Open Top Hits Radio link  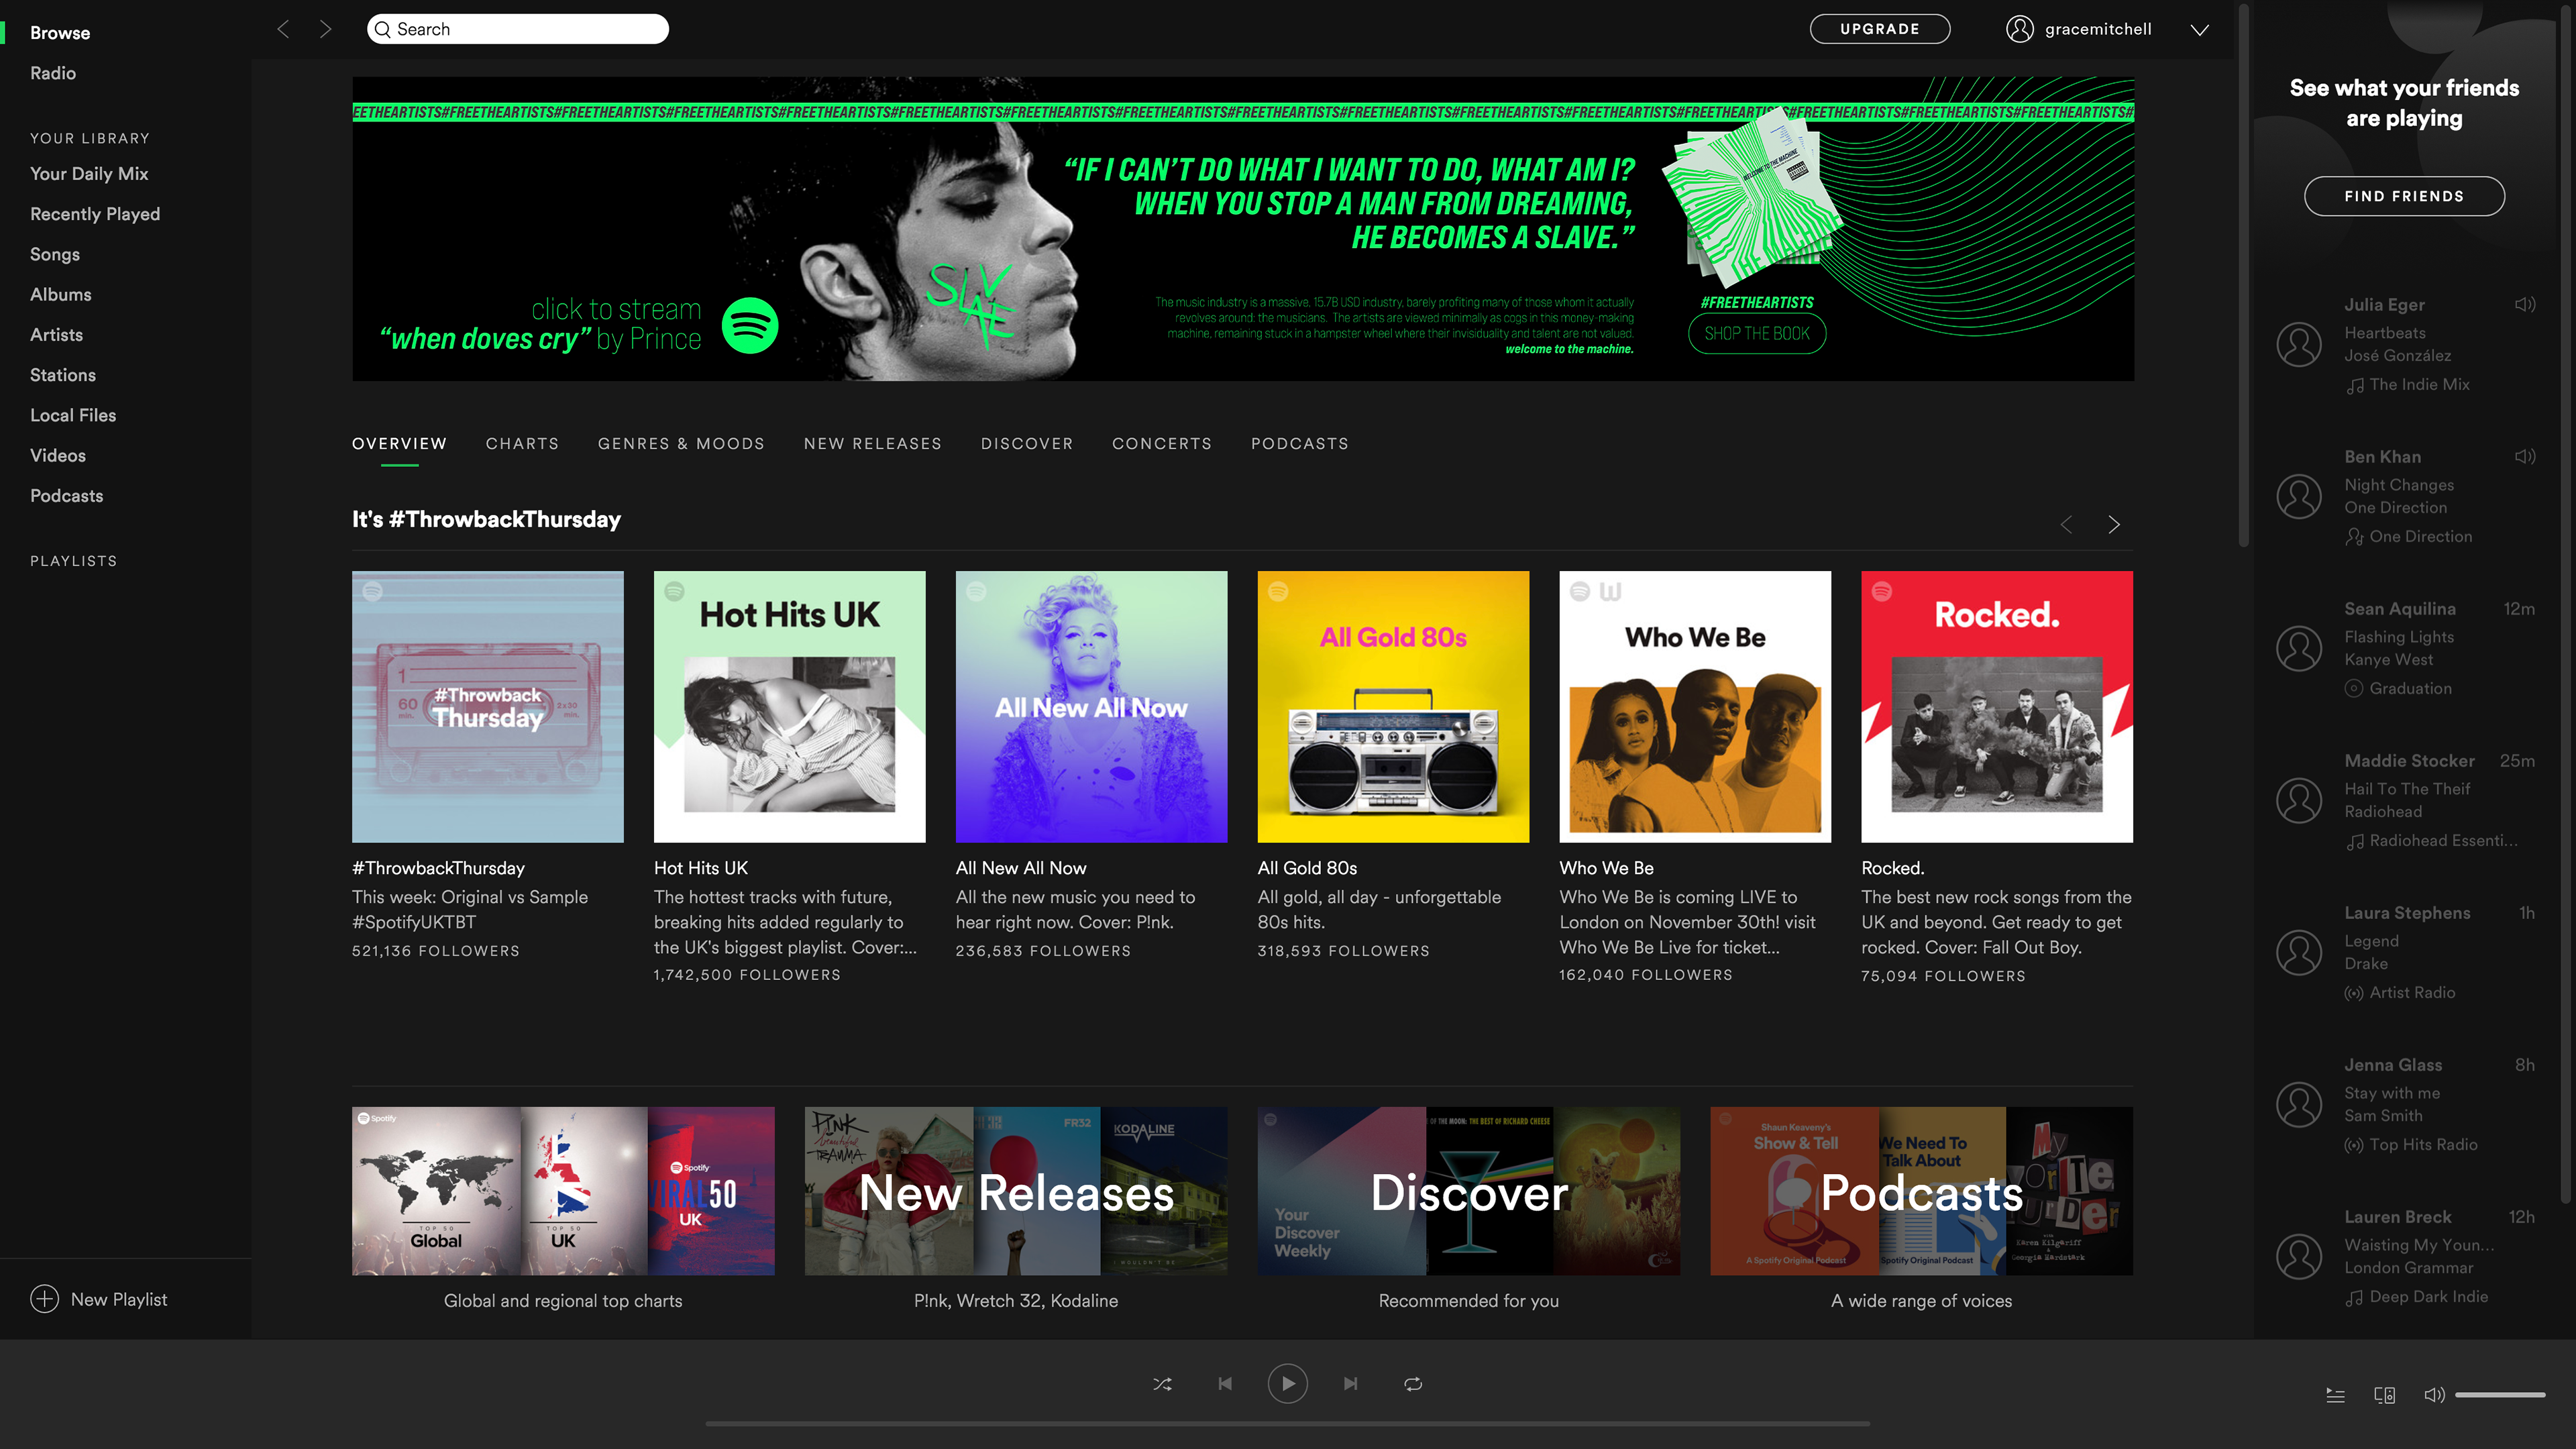[2423, 1144]
